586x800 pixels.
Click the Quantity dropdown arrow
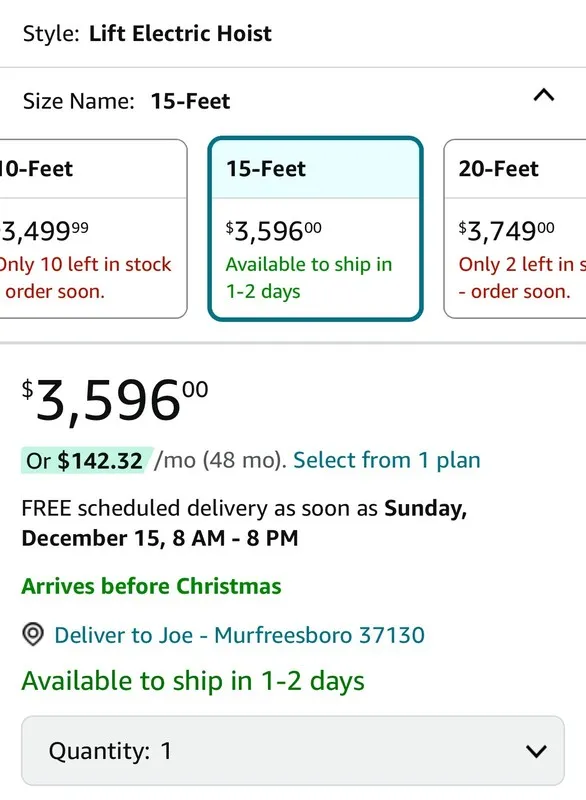pos(536,751)
